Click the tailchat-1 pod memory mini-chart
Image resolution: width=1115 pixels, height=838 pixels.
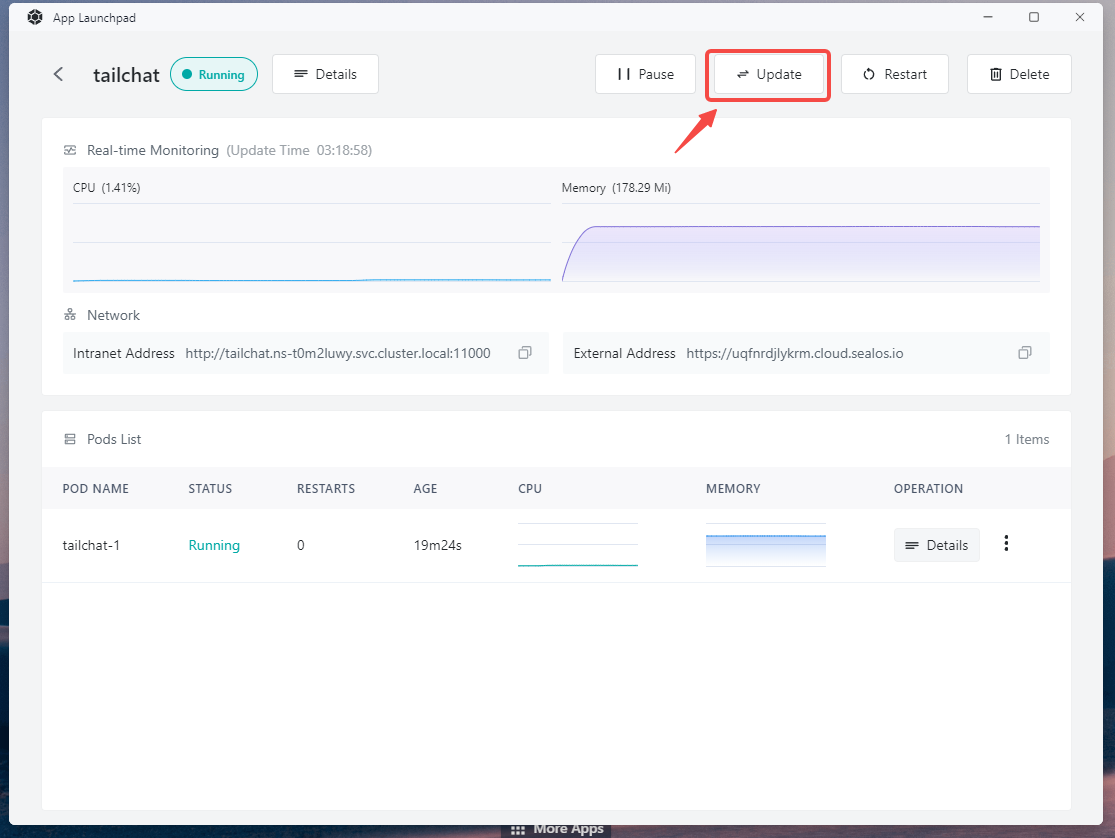765,545
